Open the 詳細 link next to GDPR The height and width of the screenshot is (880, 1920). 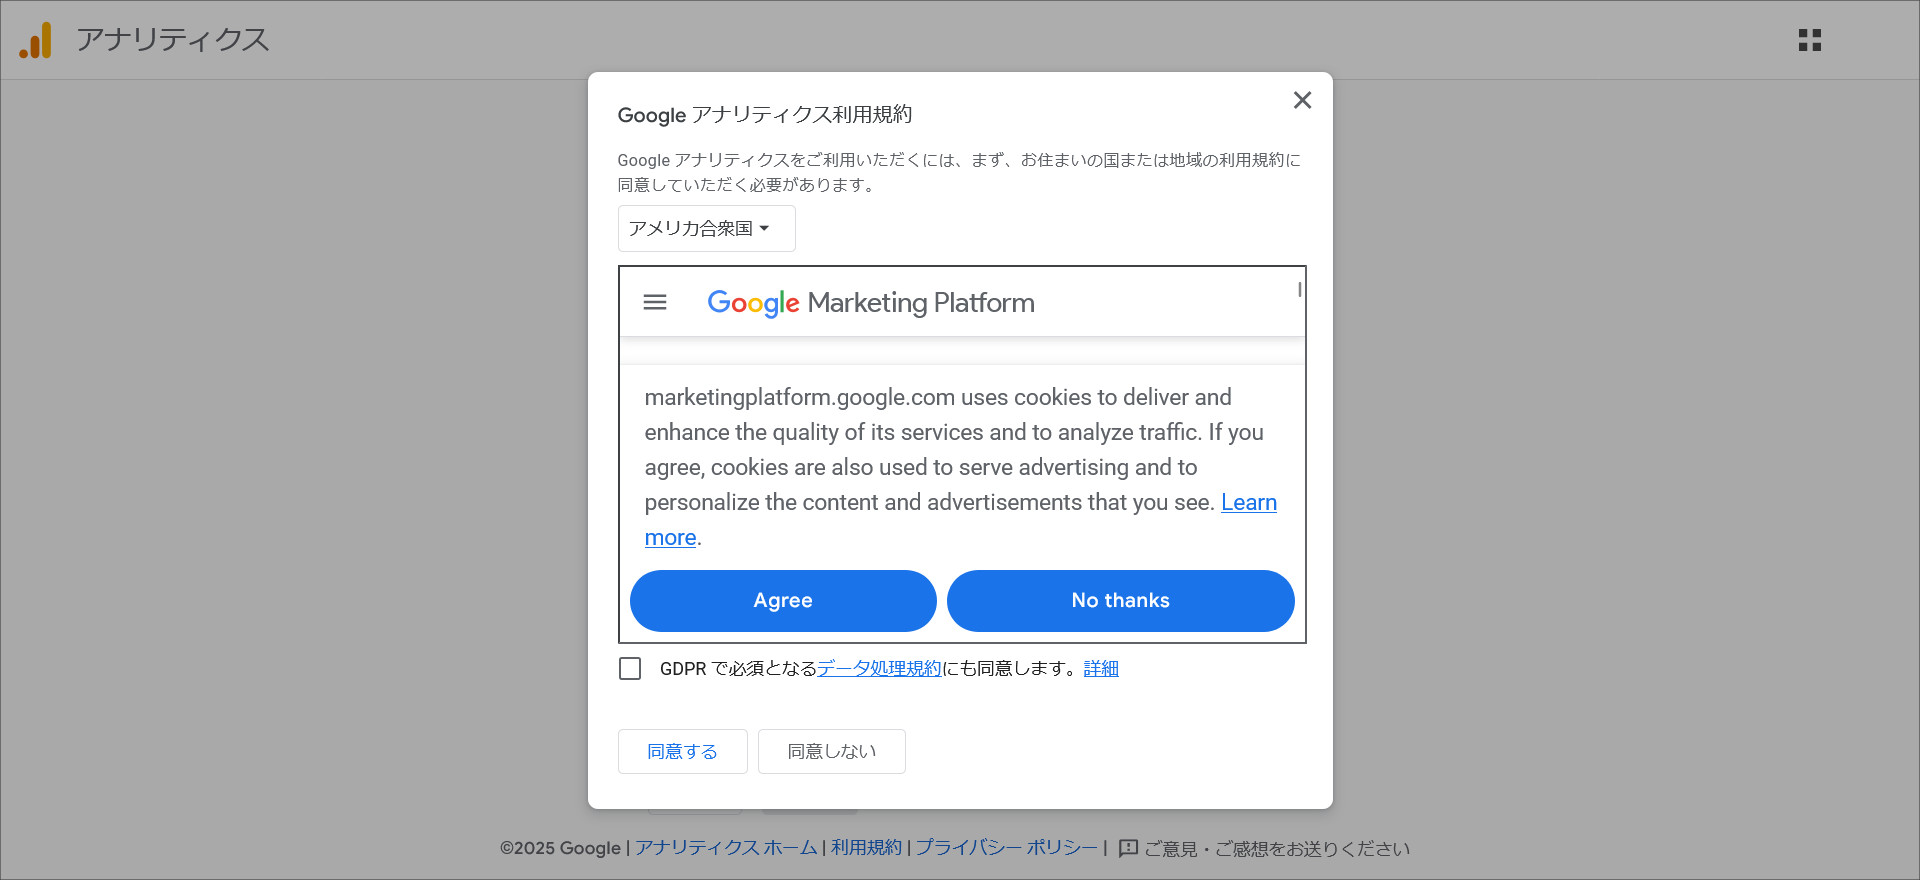[x=1101, y=668]
